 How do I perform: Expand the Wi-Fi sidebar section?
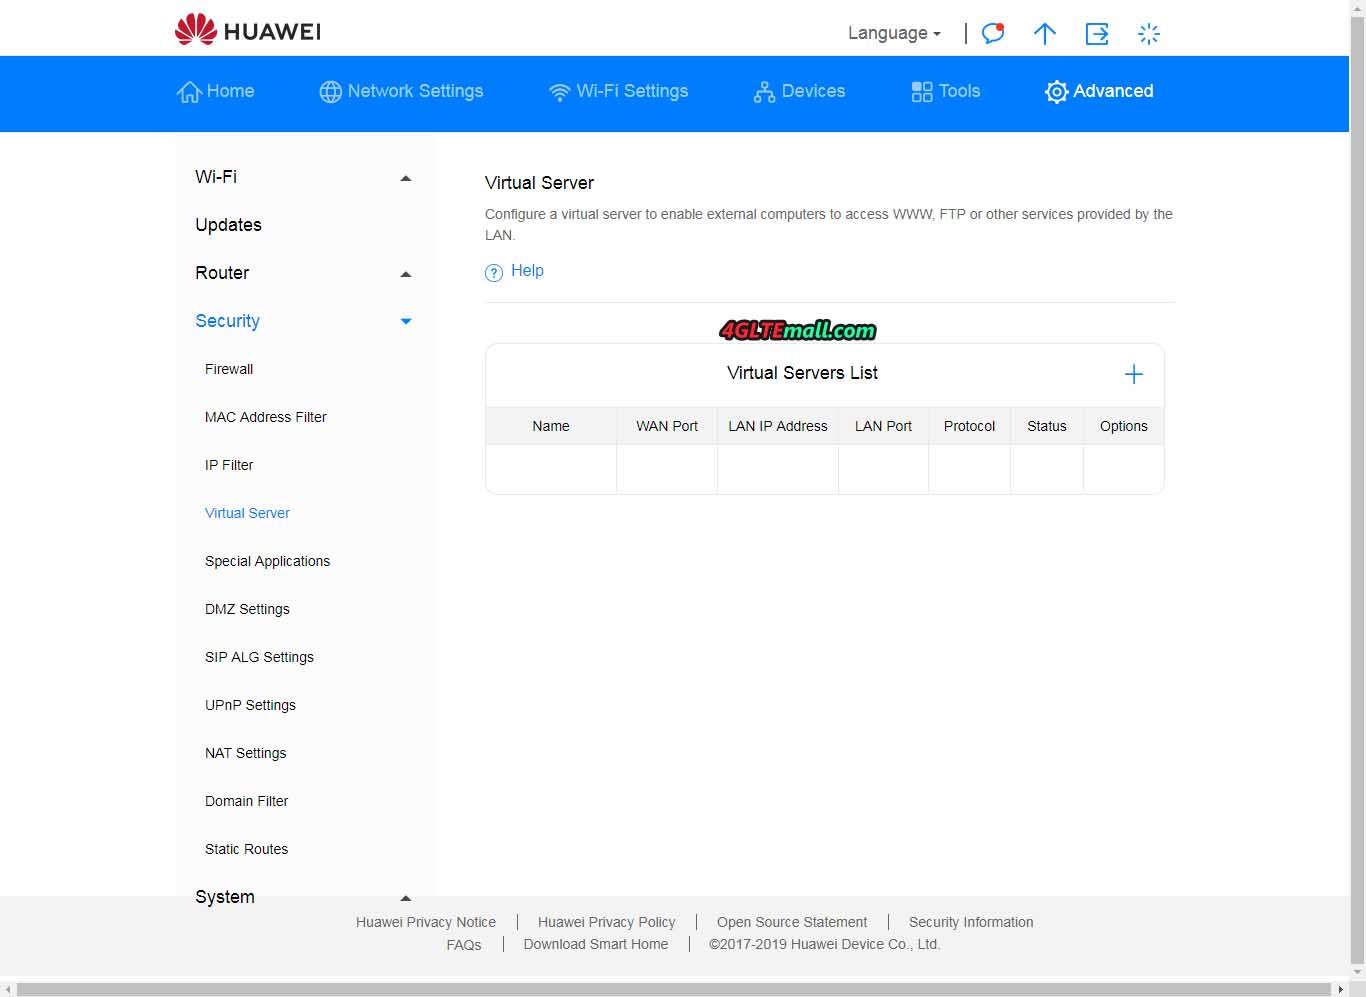coord(405,178)
